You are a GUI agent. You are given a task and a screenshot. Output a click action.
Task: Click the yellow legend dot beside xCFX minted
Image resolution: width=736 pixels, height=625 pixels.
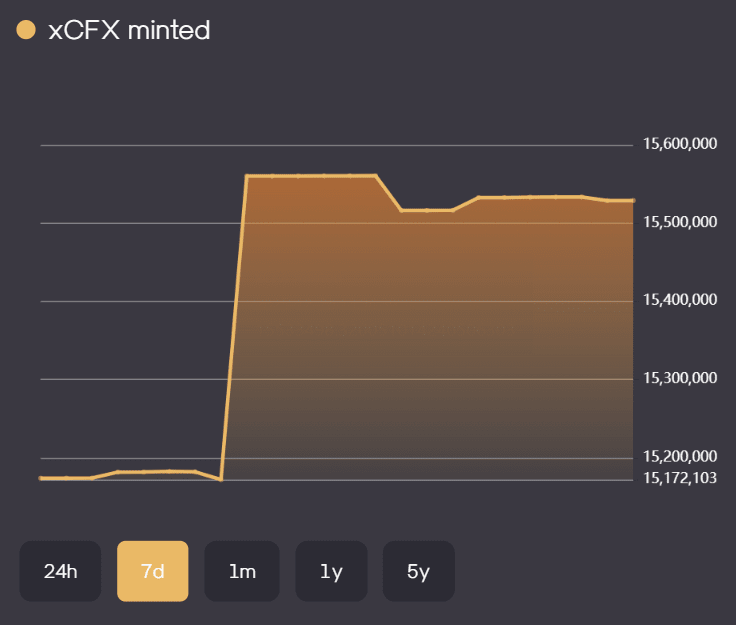click(x=27, y=31)
